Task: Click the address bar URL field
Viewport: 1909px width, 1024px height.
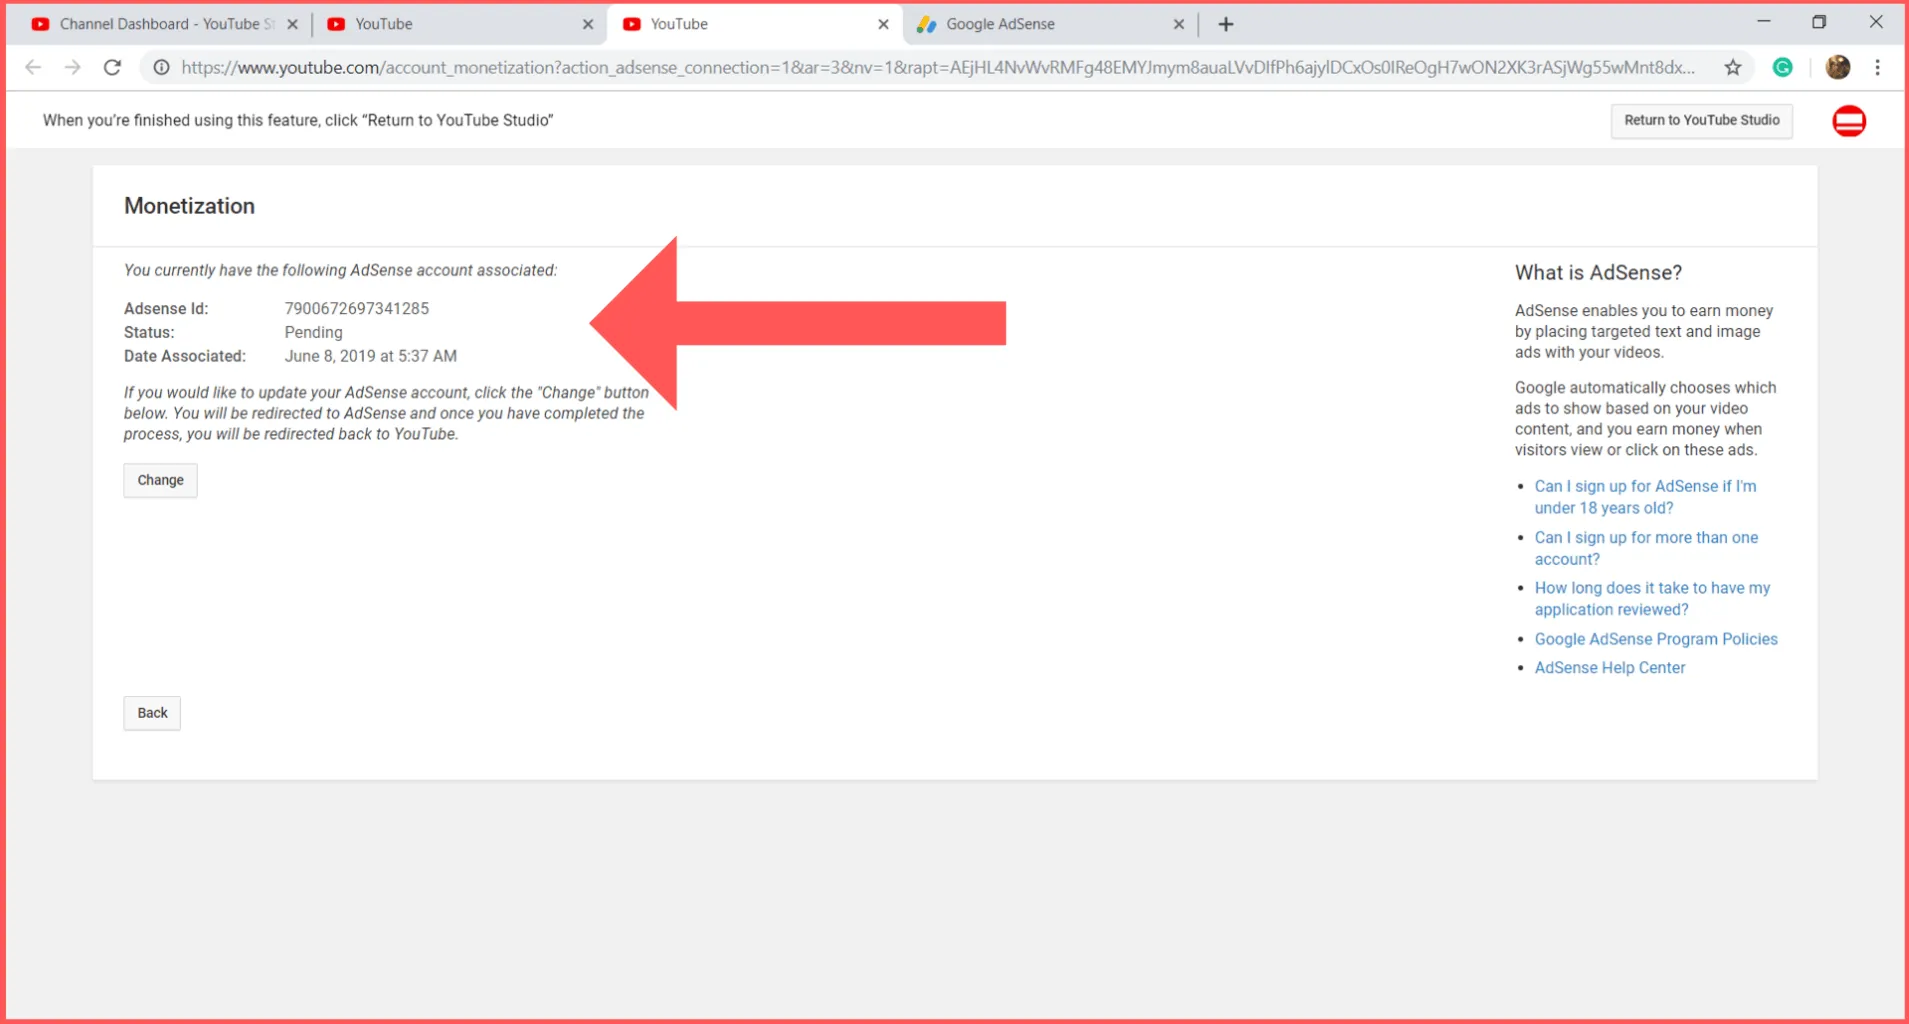Action: pyautogui.click(x=938, y=67)
